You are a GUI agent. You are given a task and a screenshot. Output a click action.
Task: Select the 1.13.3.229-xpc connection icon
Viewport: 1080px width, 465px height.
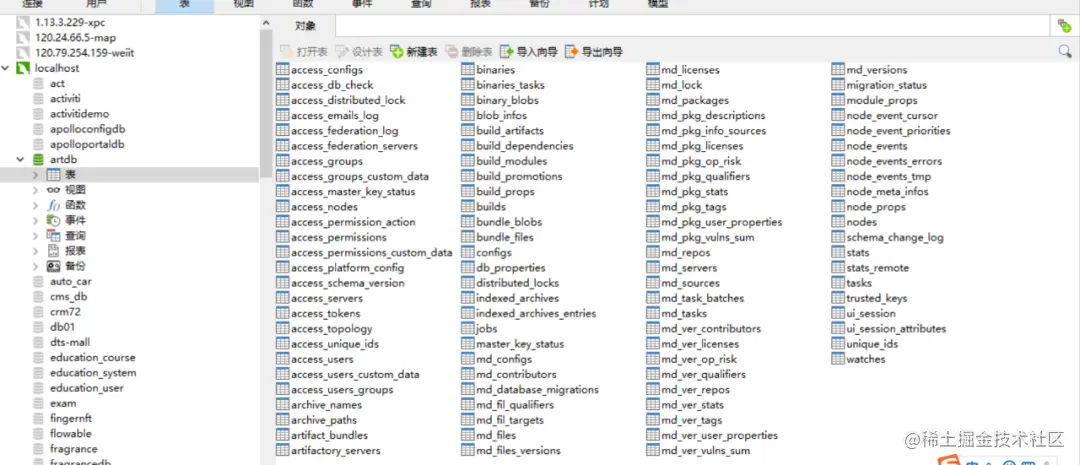(x=23, y=22)
